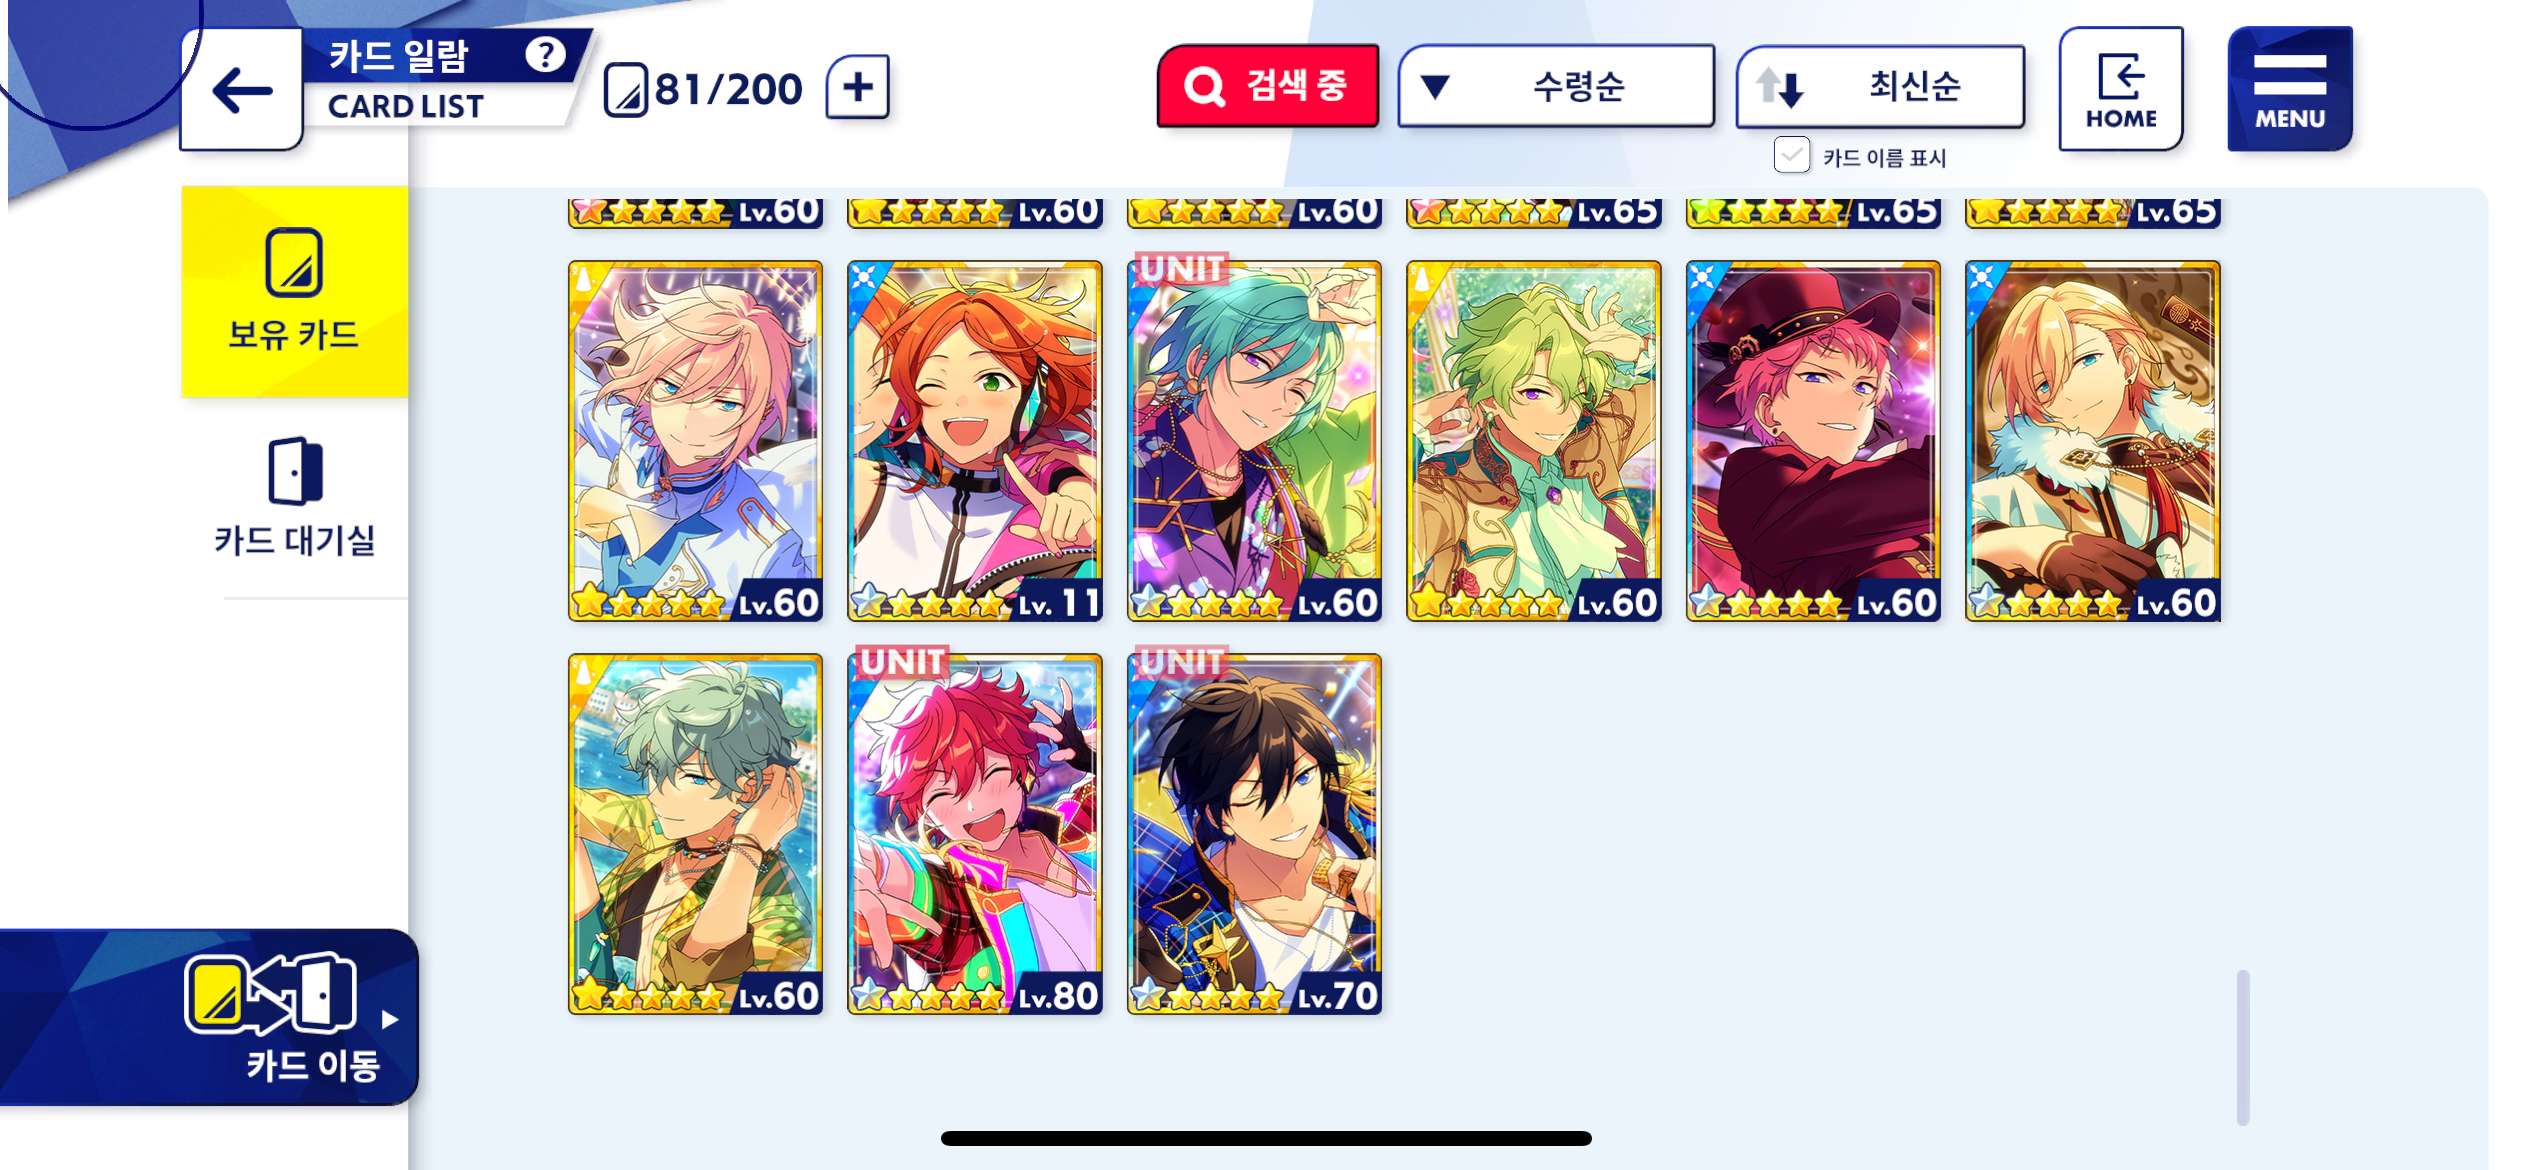
Task: Select the 카드 대기실 door icon
Action: (295, 470)
